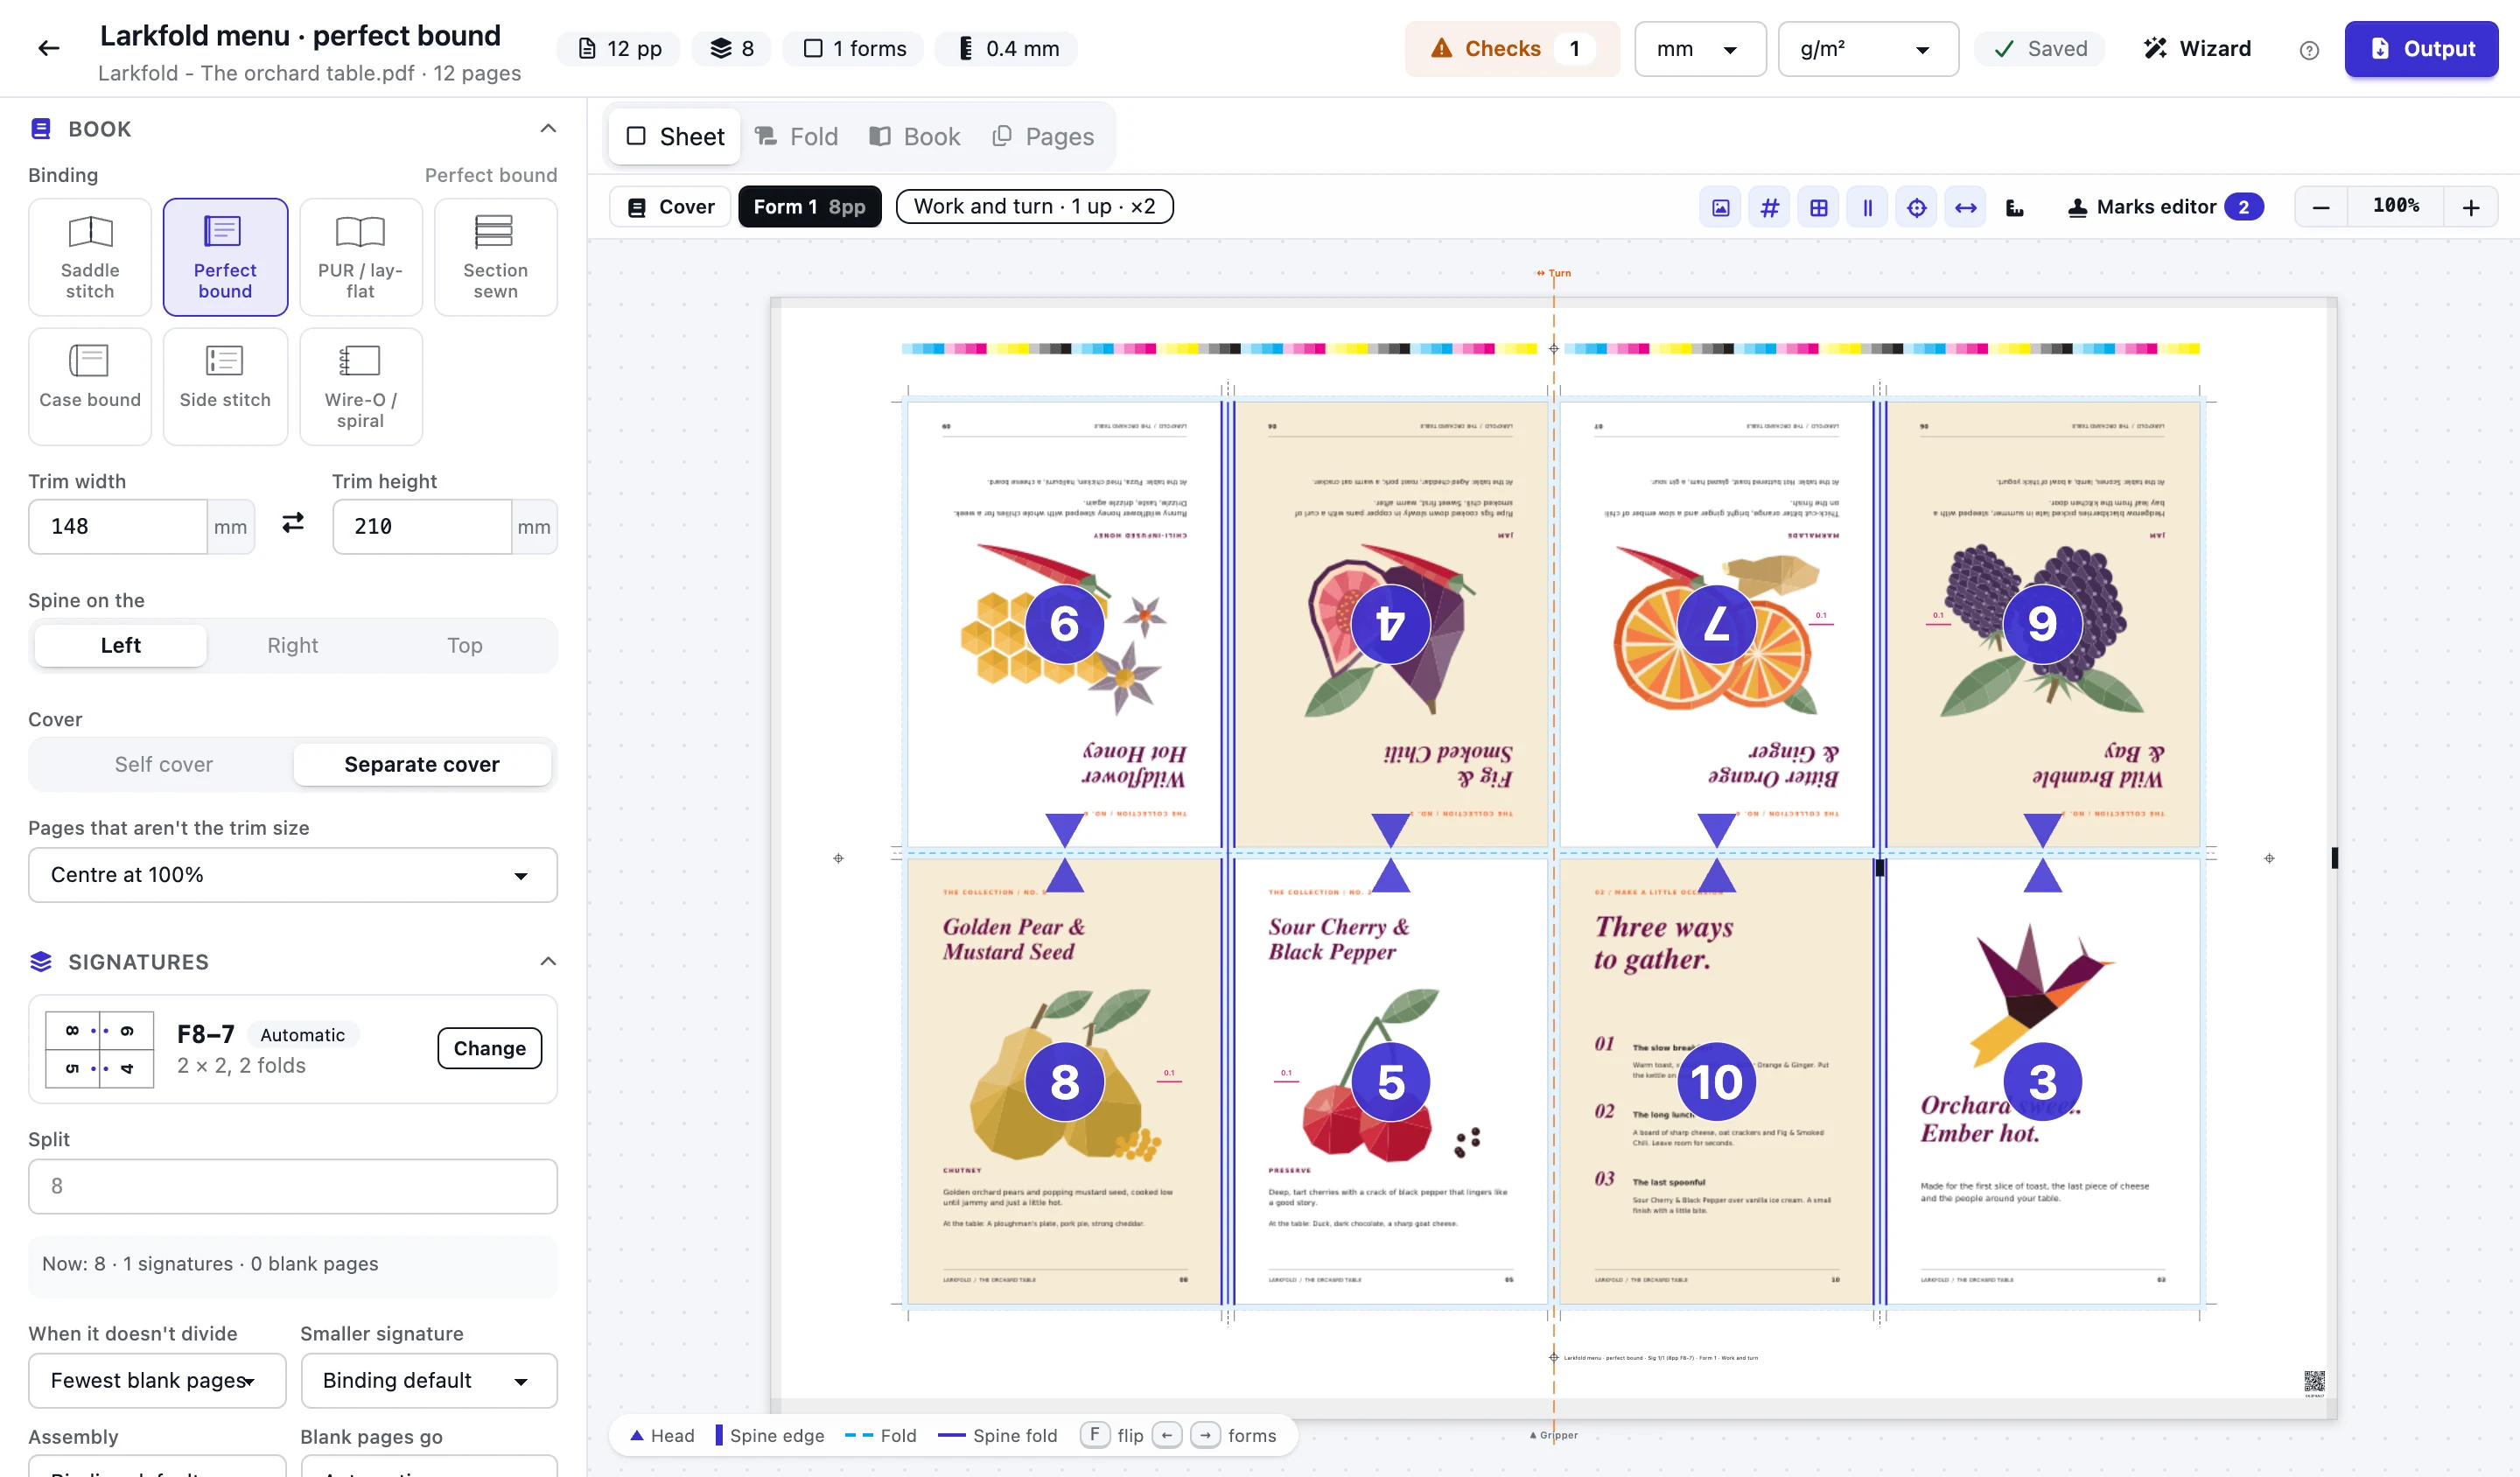Toggle page images preview icon

point(1720,207)
